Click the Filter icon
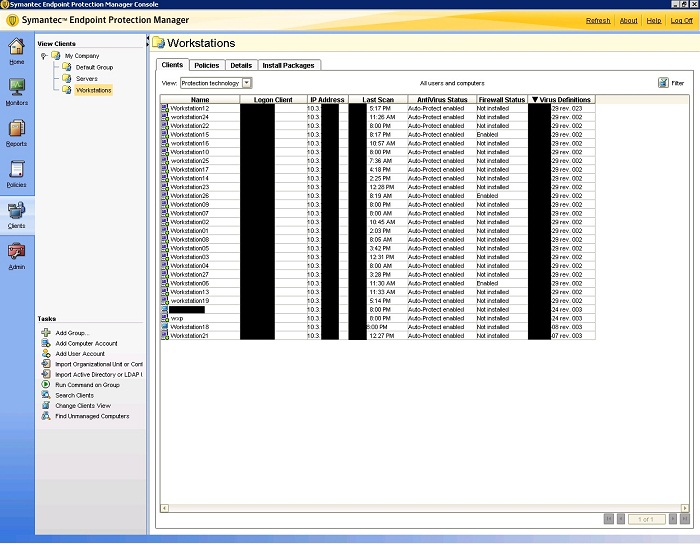This screenshot has width=700, height=544. tap(663, 83)
